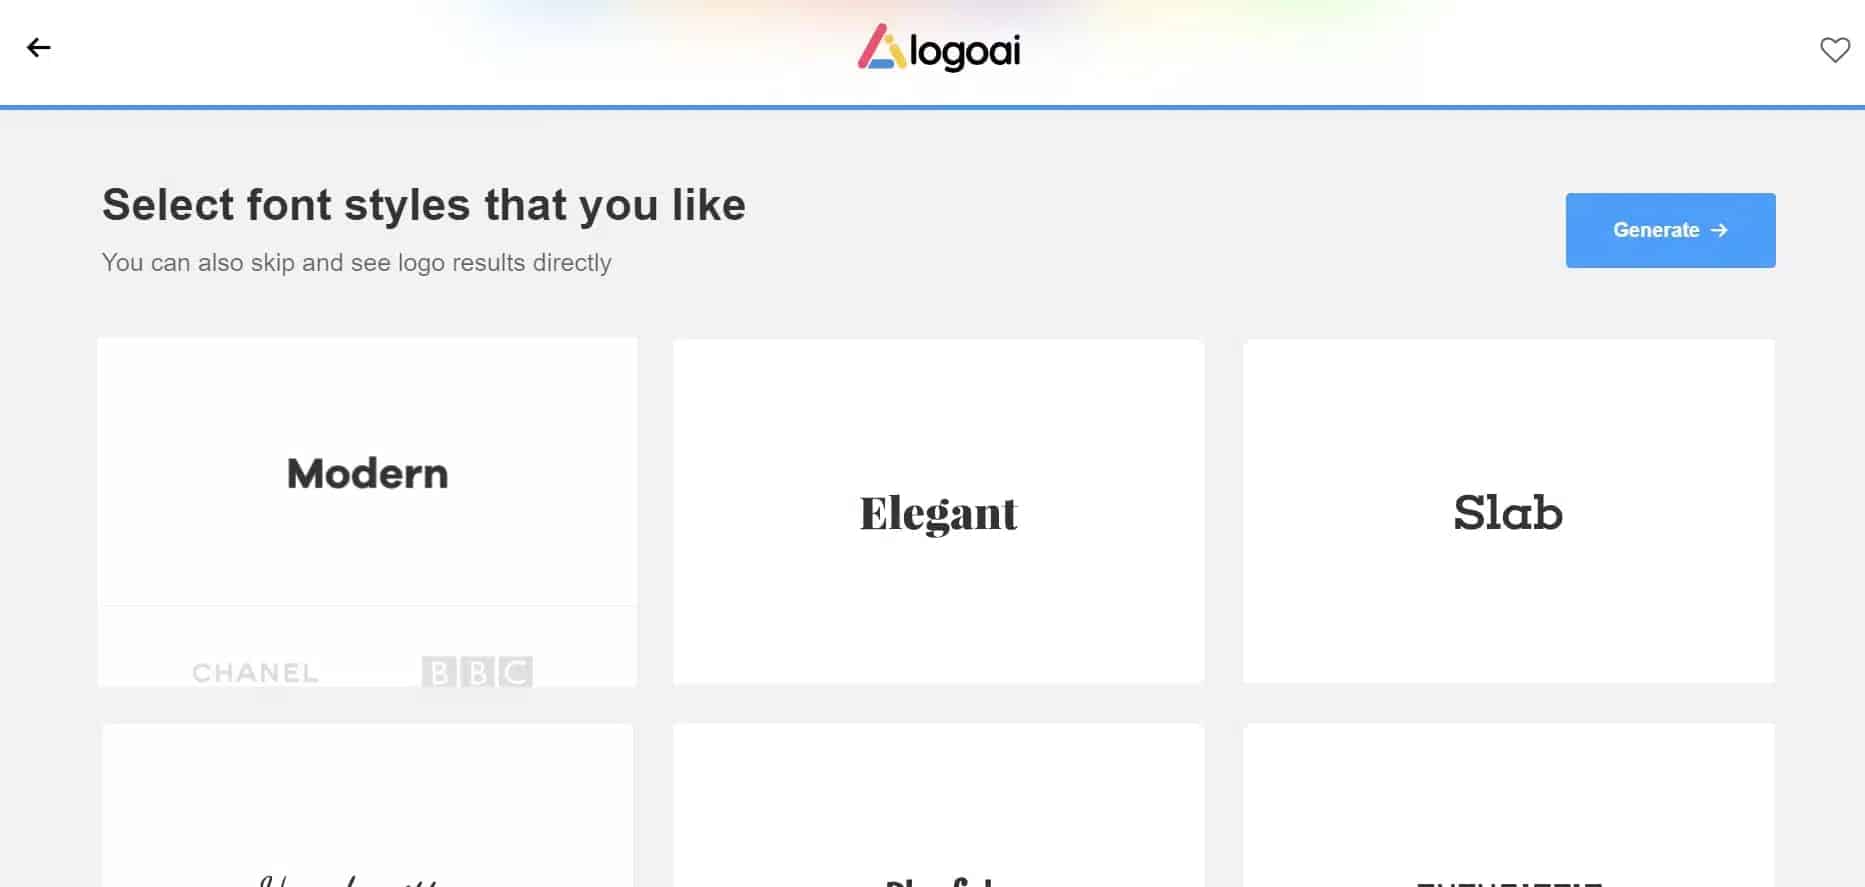Click the word "Modern" in the first card
The height and width of the screenshot is (887, 1865).
pyautogui.click(x=367, y=474)
